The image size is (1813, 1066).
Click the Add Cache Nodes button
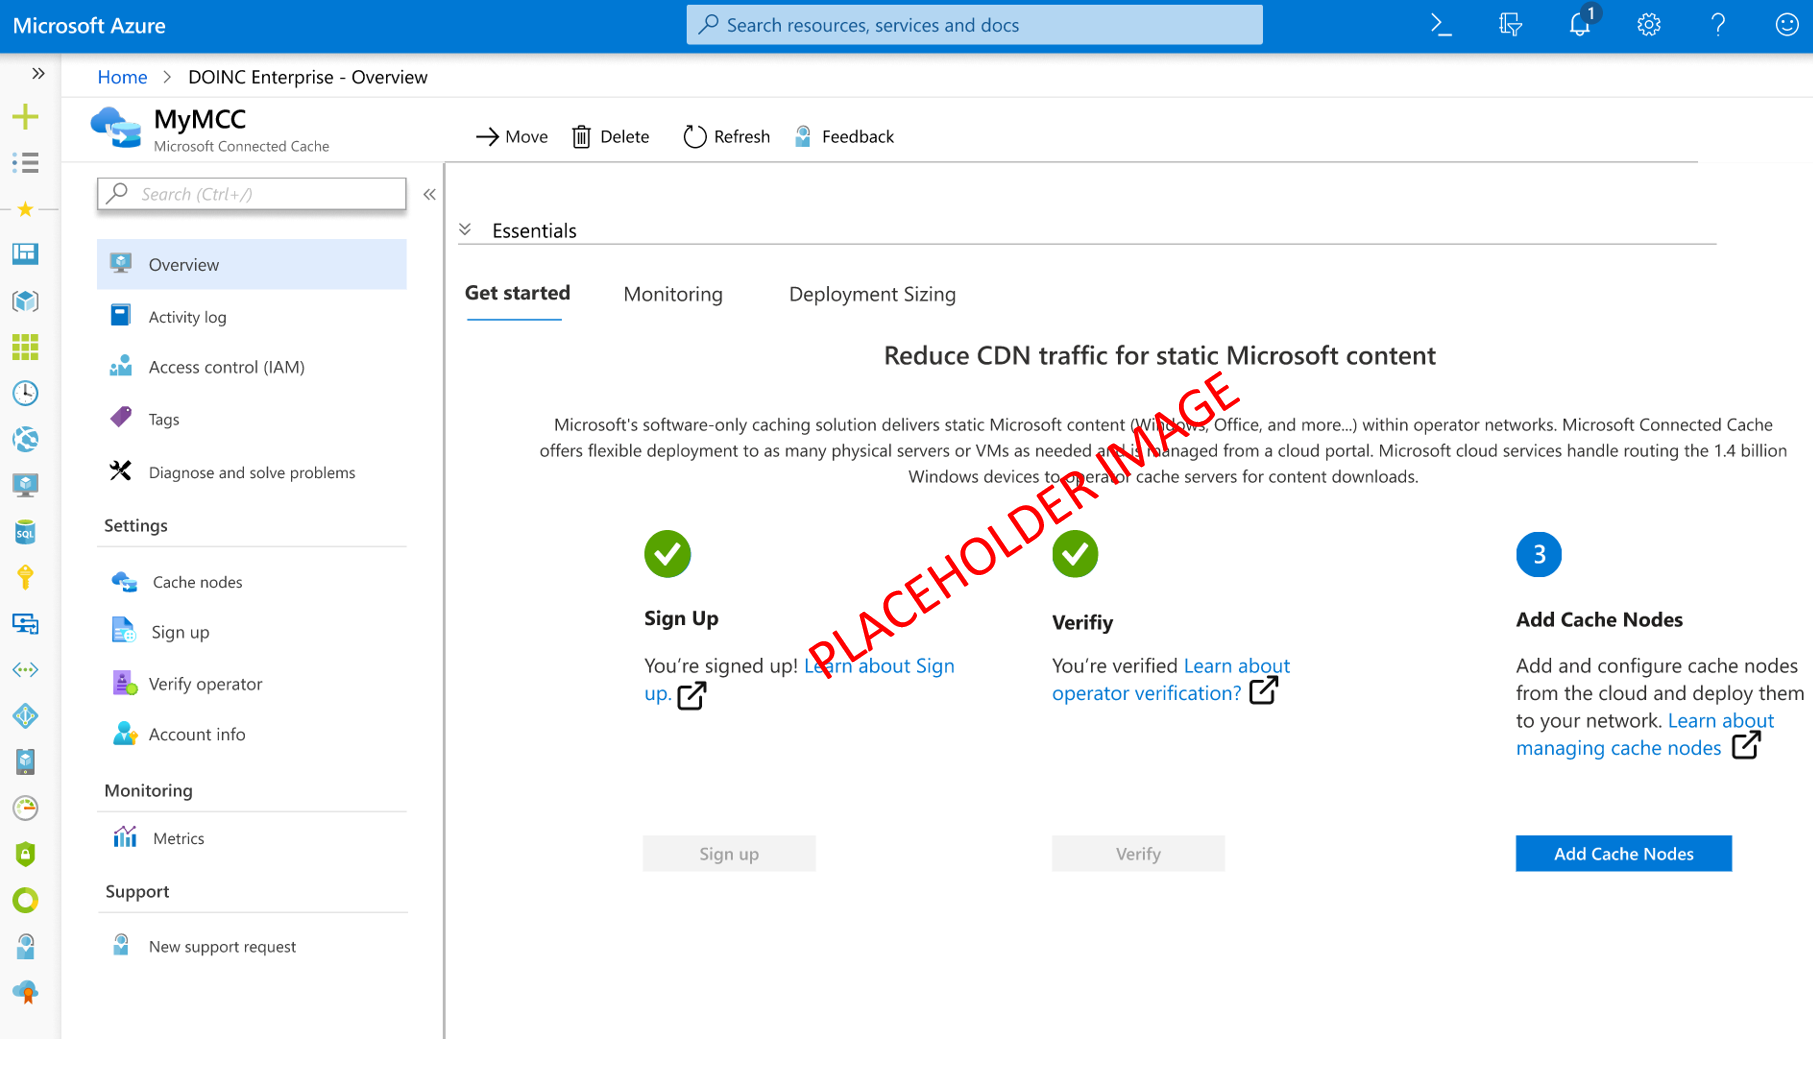pos(1623,853)
